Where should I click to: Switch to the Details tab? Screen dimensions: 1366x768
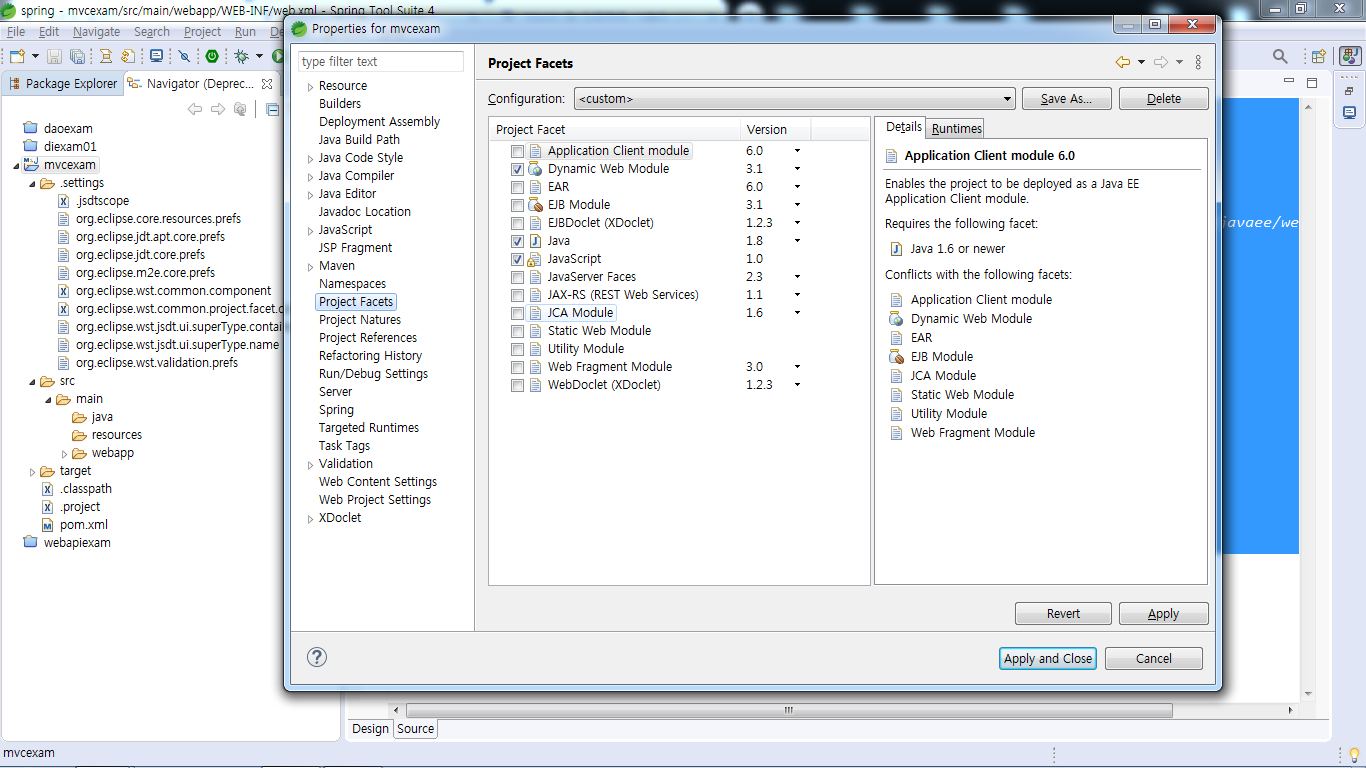[904, 127]
